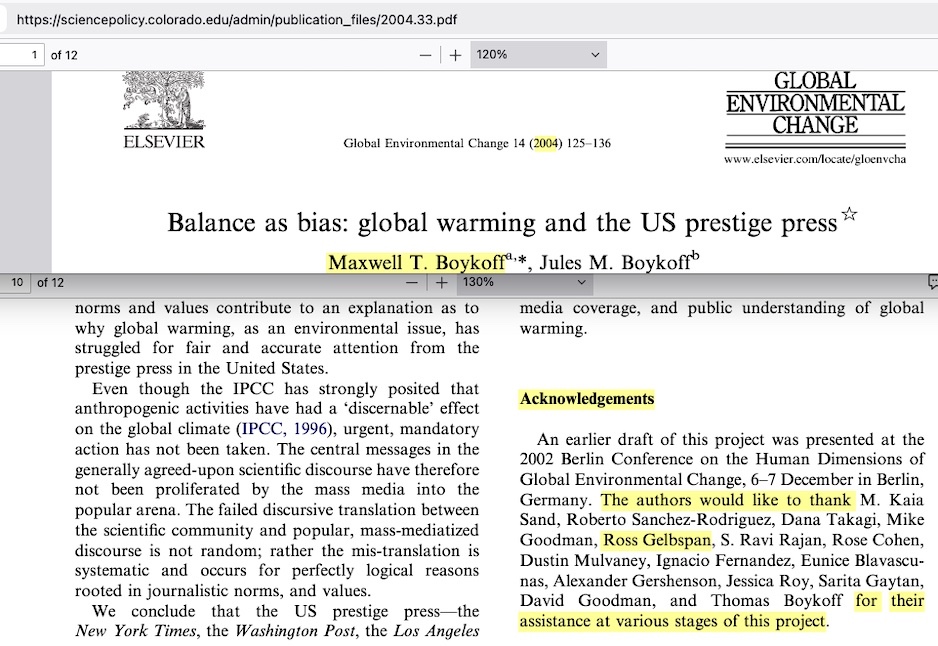
Task: Click the highlighted Acknowledgements heading
Action: pyautogui.click(x=587, y=399)
